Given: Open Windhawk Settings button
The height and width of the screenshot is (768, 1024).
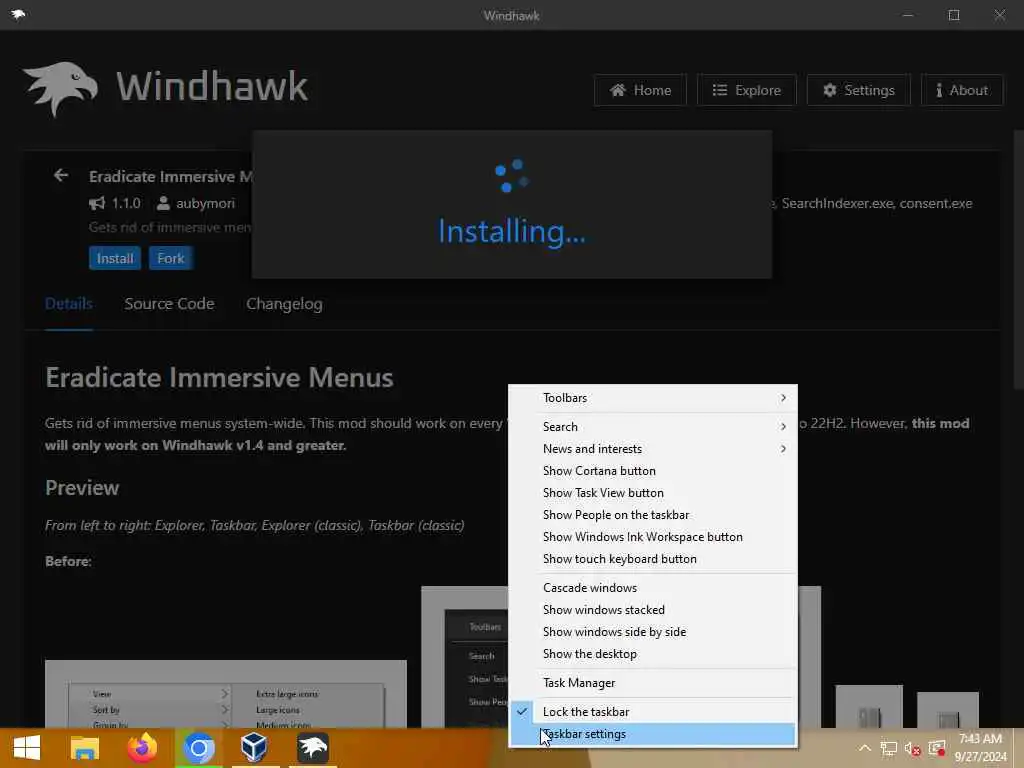Looking at the screenshot, I should (858, 90).
